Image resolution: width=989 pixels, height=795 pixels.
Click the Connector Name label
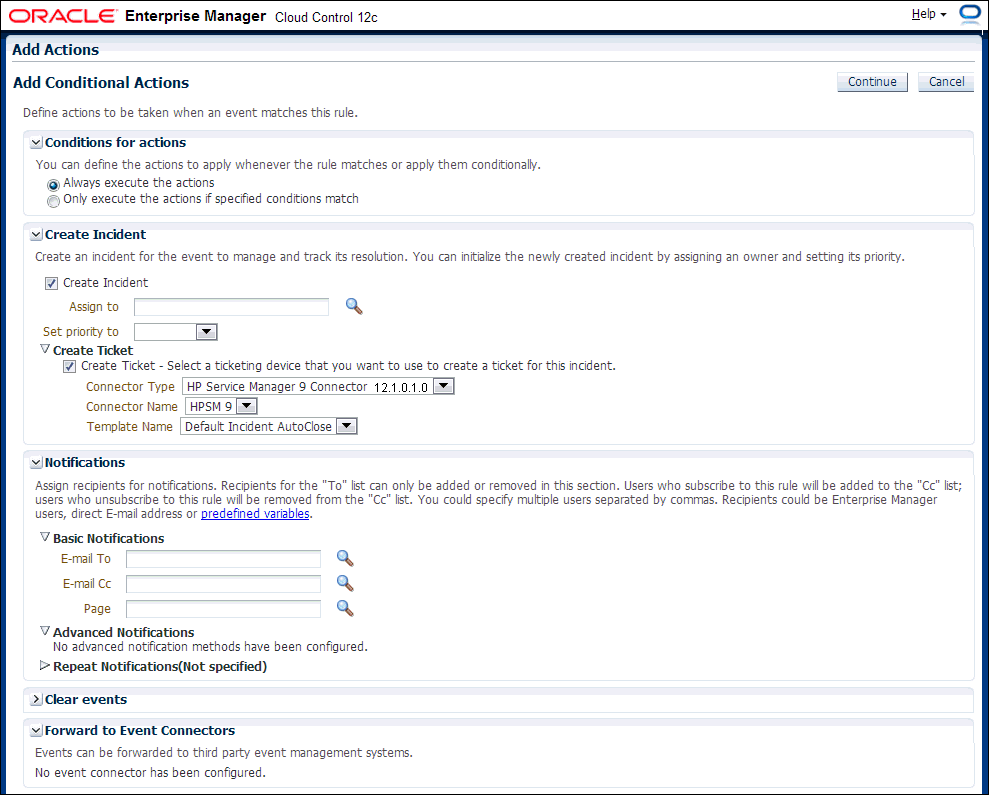point(132,407)
